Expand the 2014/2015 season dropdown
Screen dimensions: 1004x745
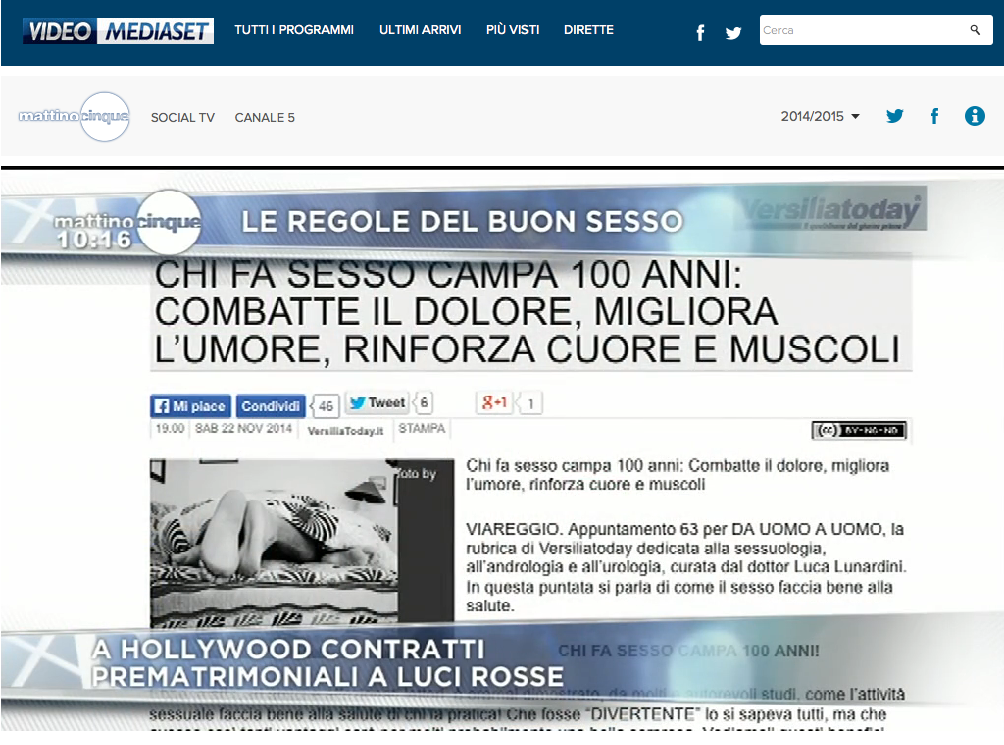coord(820,116)
